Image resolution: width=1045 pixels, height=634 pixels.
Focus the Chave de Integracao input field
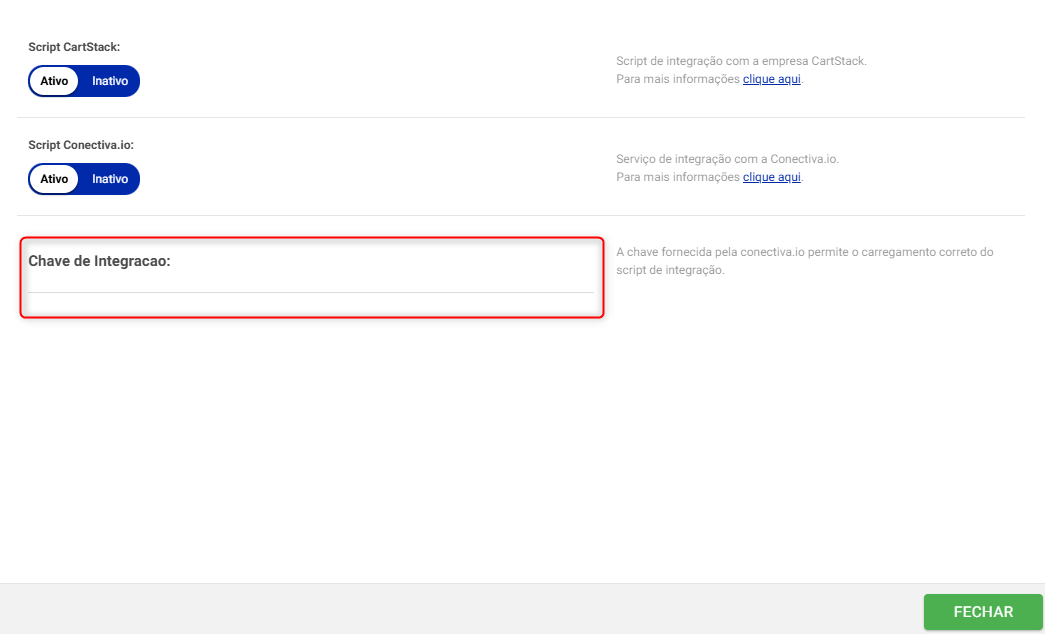click(310, 283)
